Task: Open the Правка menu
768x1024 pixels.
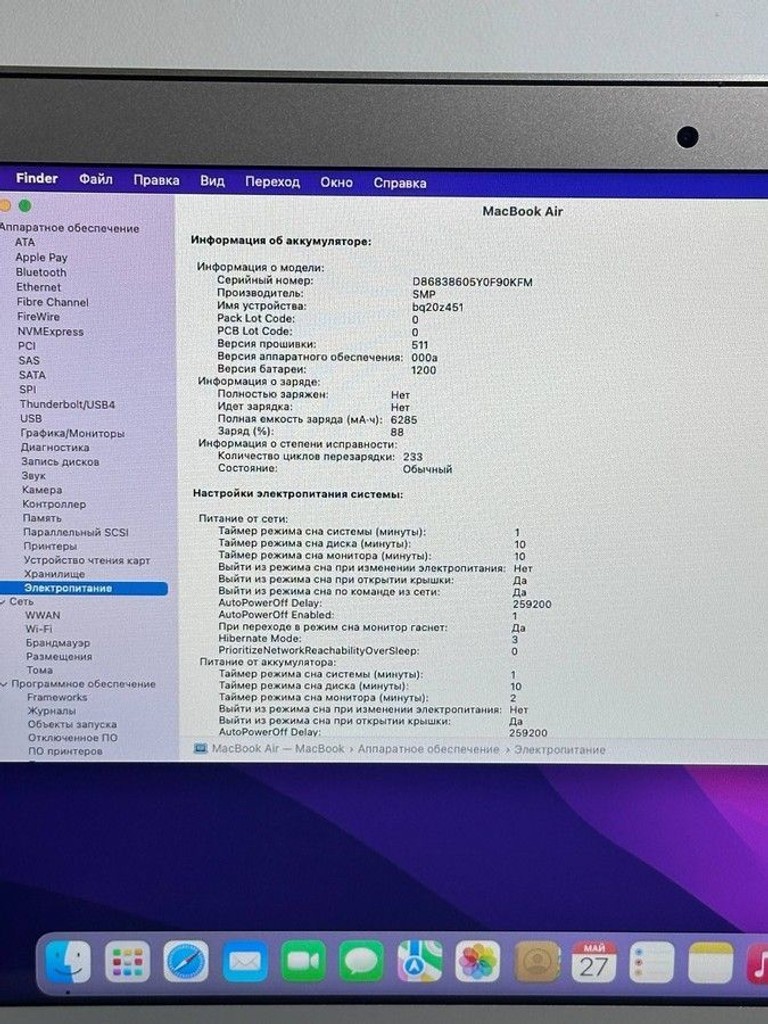Action: 156,180
